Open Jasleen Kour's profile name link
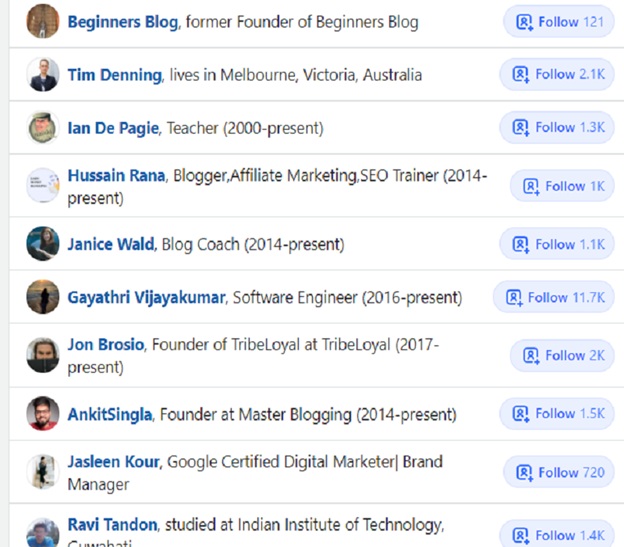624x547 pixels. (x=113, y=462)
